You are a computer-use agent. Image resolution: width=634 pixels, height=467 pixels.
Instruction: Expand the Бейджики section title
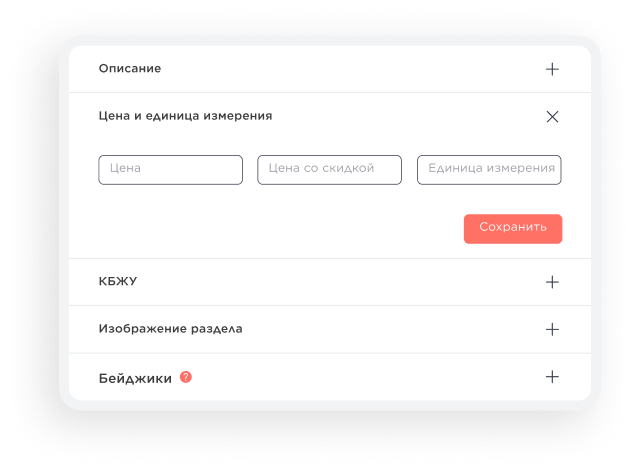pos(135,378)
